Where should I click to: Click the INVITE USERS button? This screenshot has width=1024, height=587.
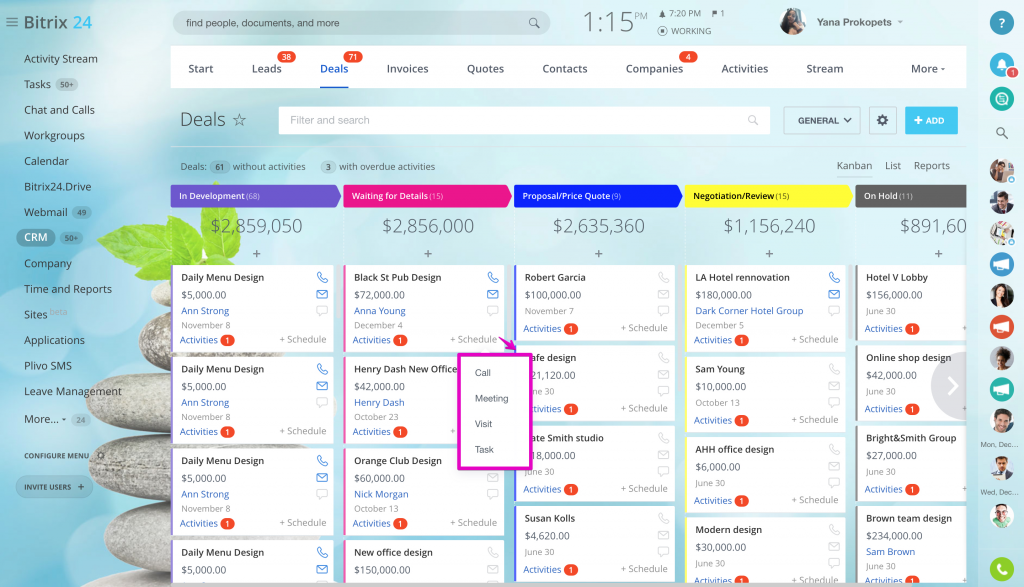click(54, 486)
